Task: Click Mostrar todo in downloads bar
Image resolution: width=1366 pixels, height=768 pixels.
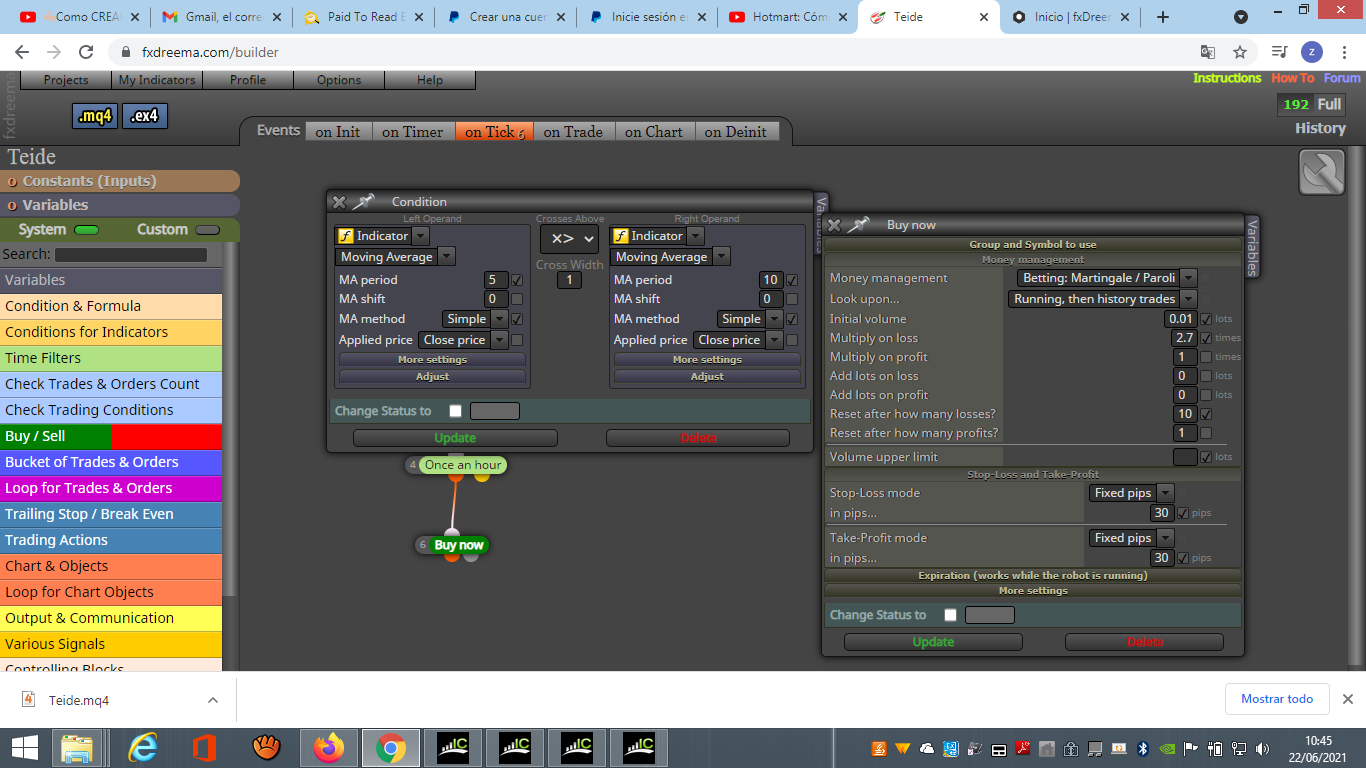Action: tap(1277, 699)
